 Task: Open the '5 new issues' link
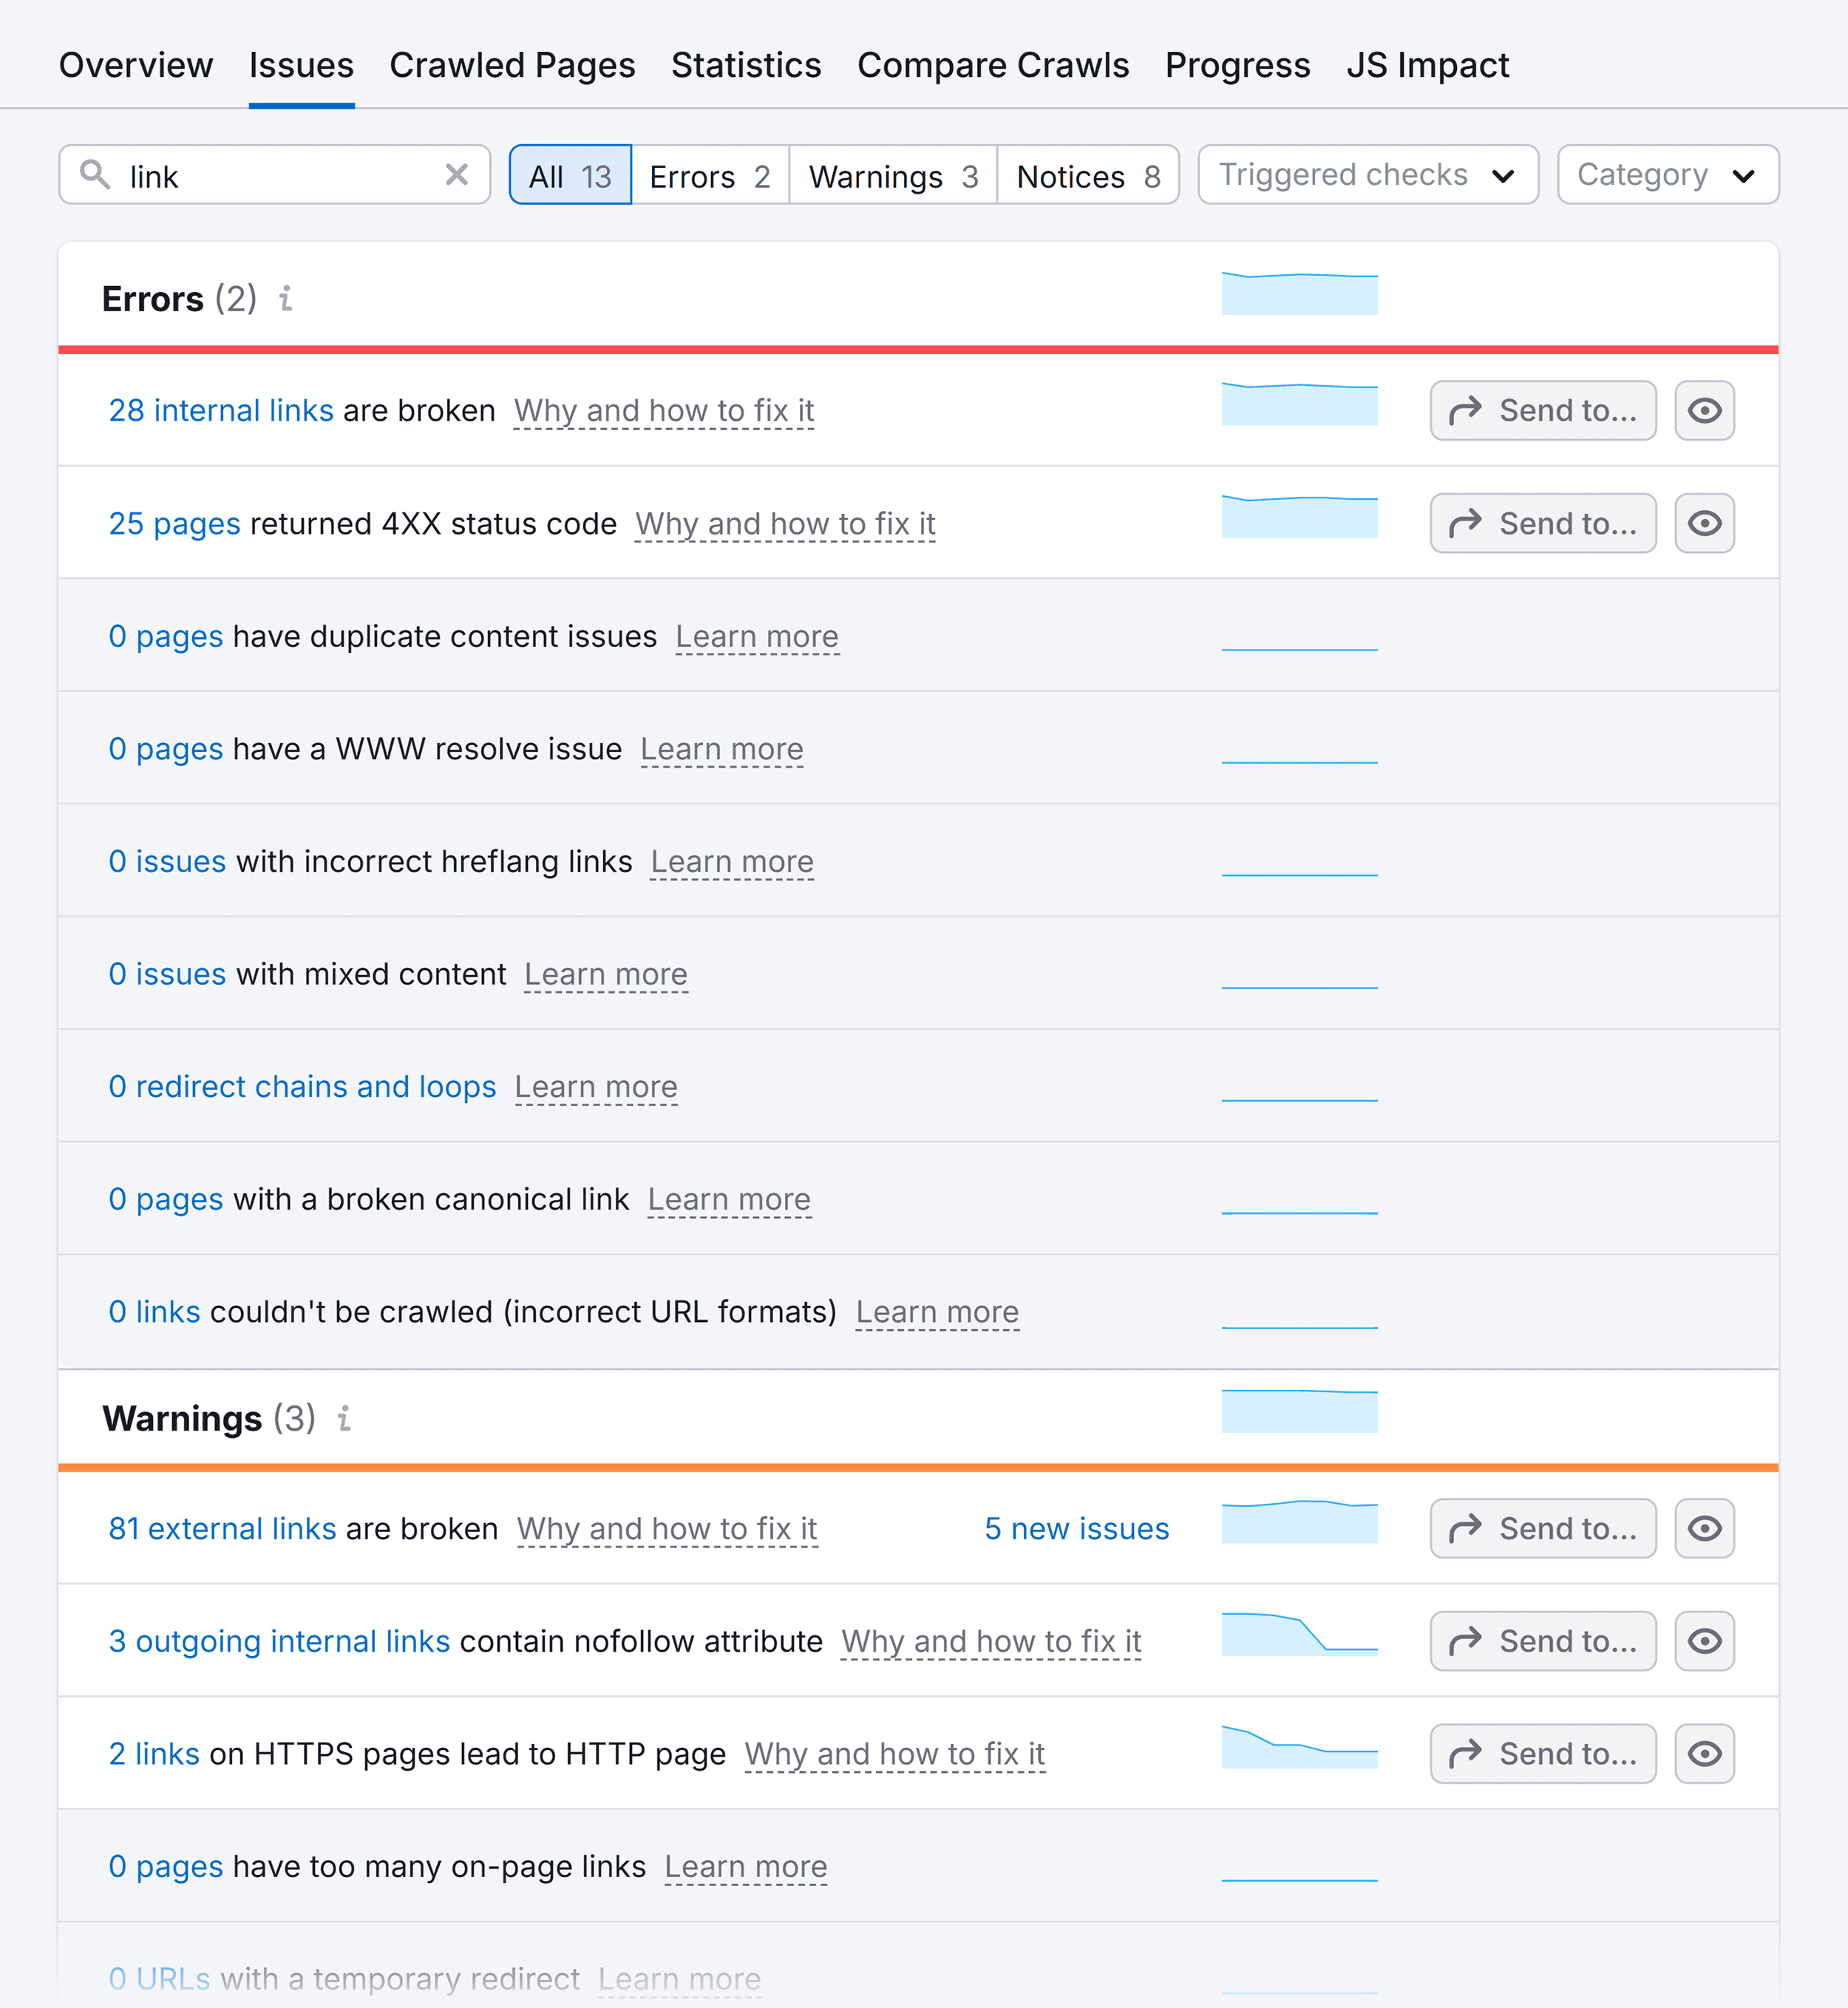tap(1077, 1529)
